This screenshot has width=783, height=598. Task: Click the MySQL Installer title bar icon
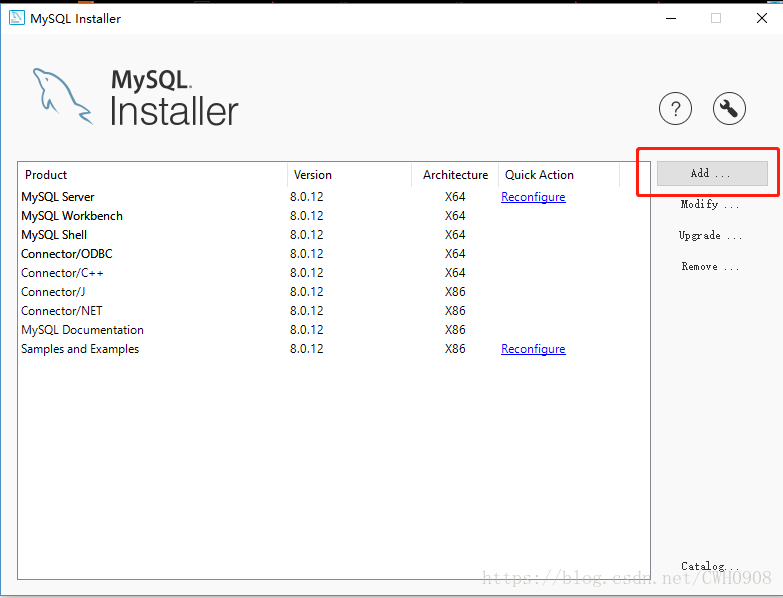coord(16,18)
